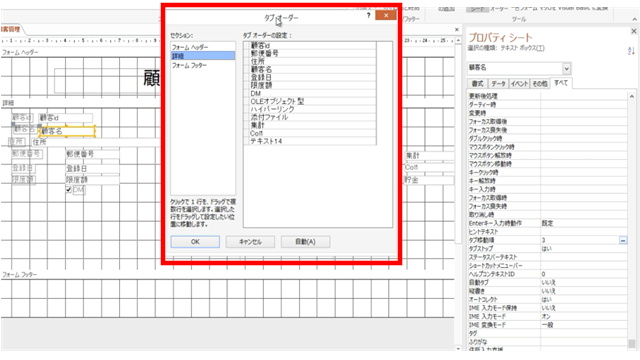Click キャンセル in the tab order dialog

point(250,242)
